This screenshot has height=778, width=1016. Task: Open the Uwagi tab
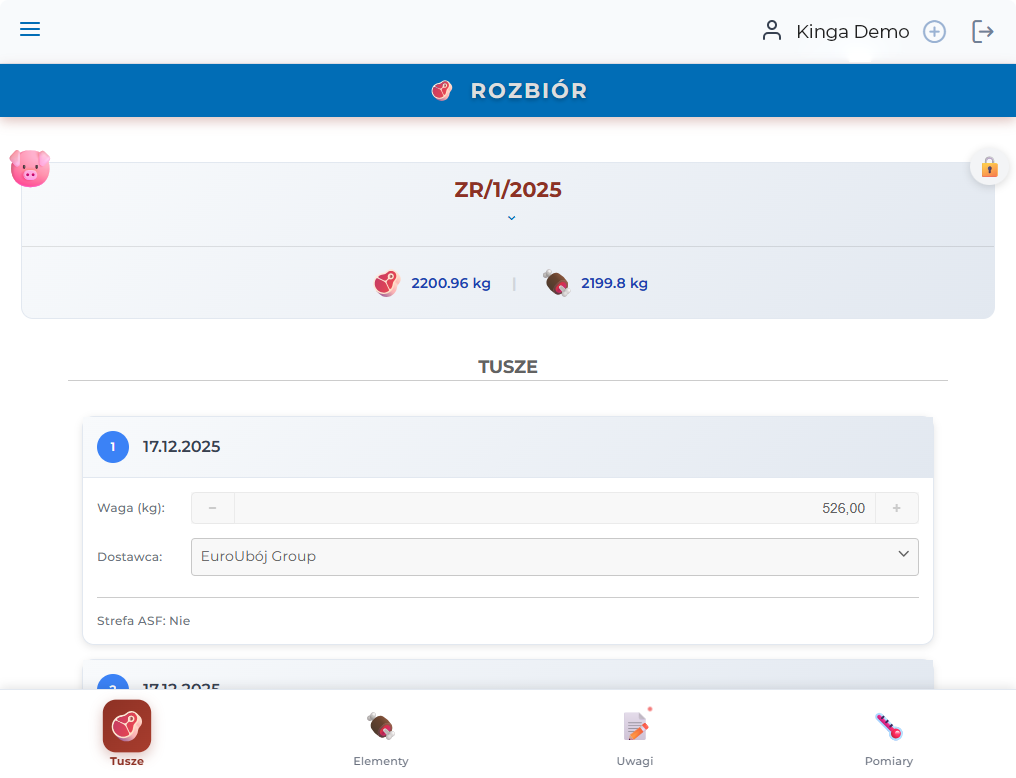(x=635, y=733)
